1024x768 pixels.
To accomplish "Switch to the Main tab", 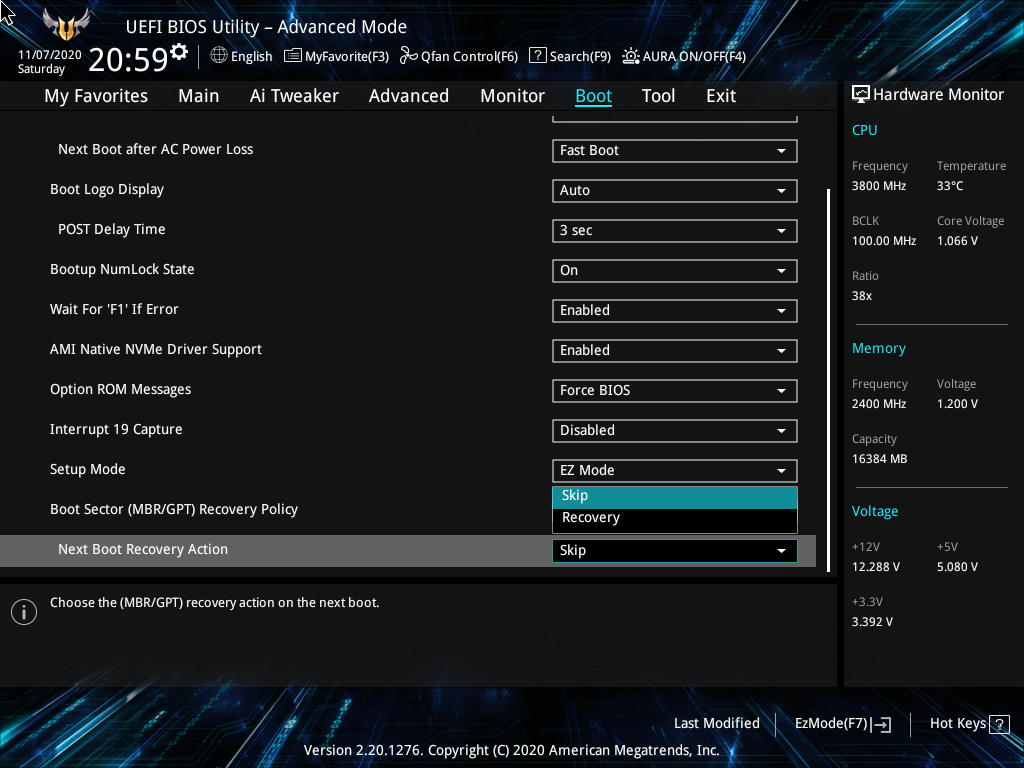I will tap(199, 96).
